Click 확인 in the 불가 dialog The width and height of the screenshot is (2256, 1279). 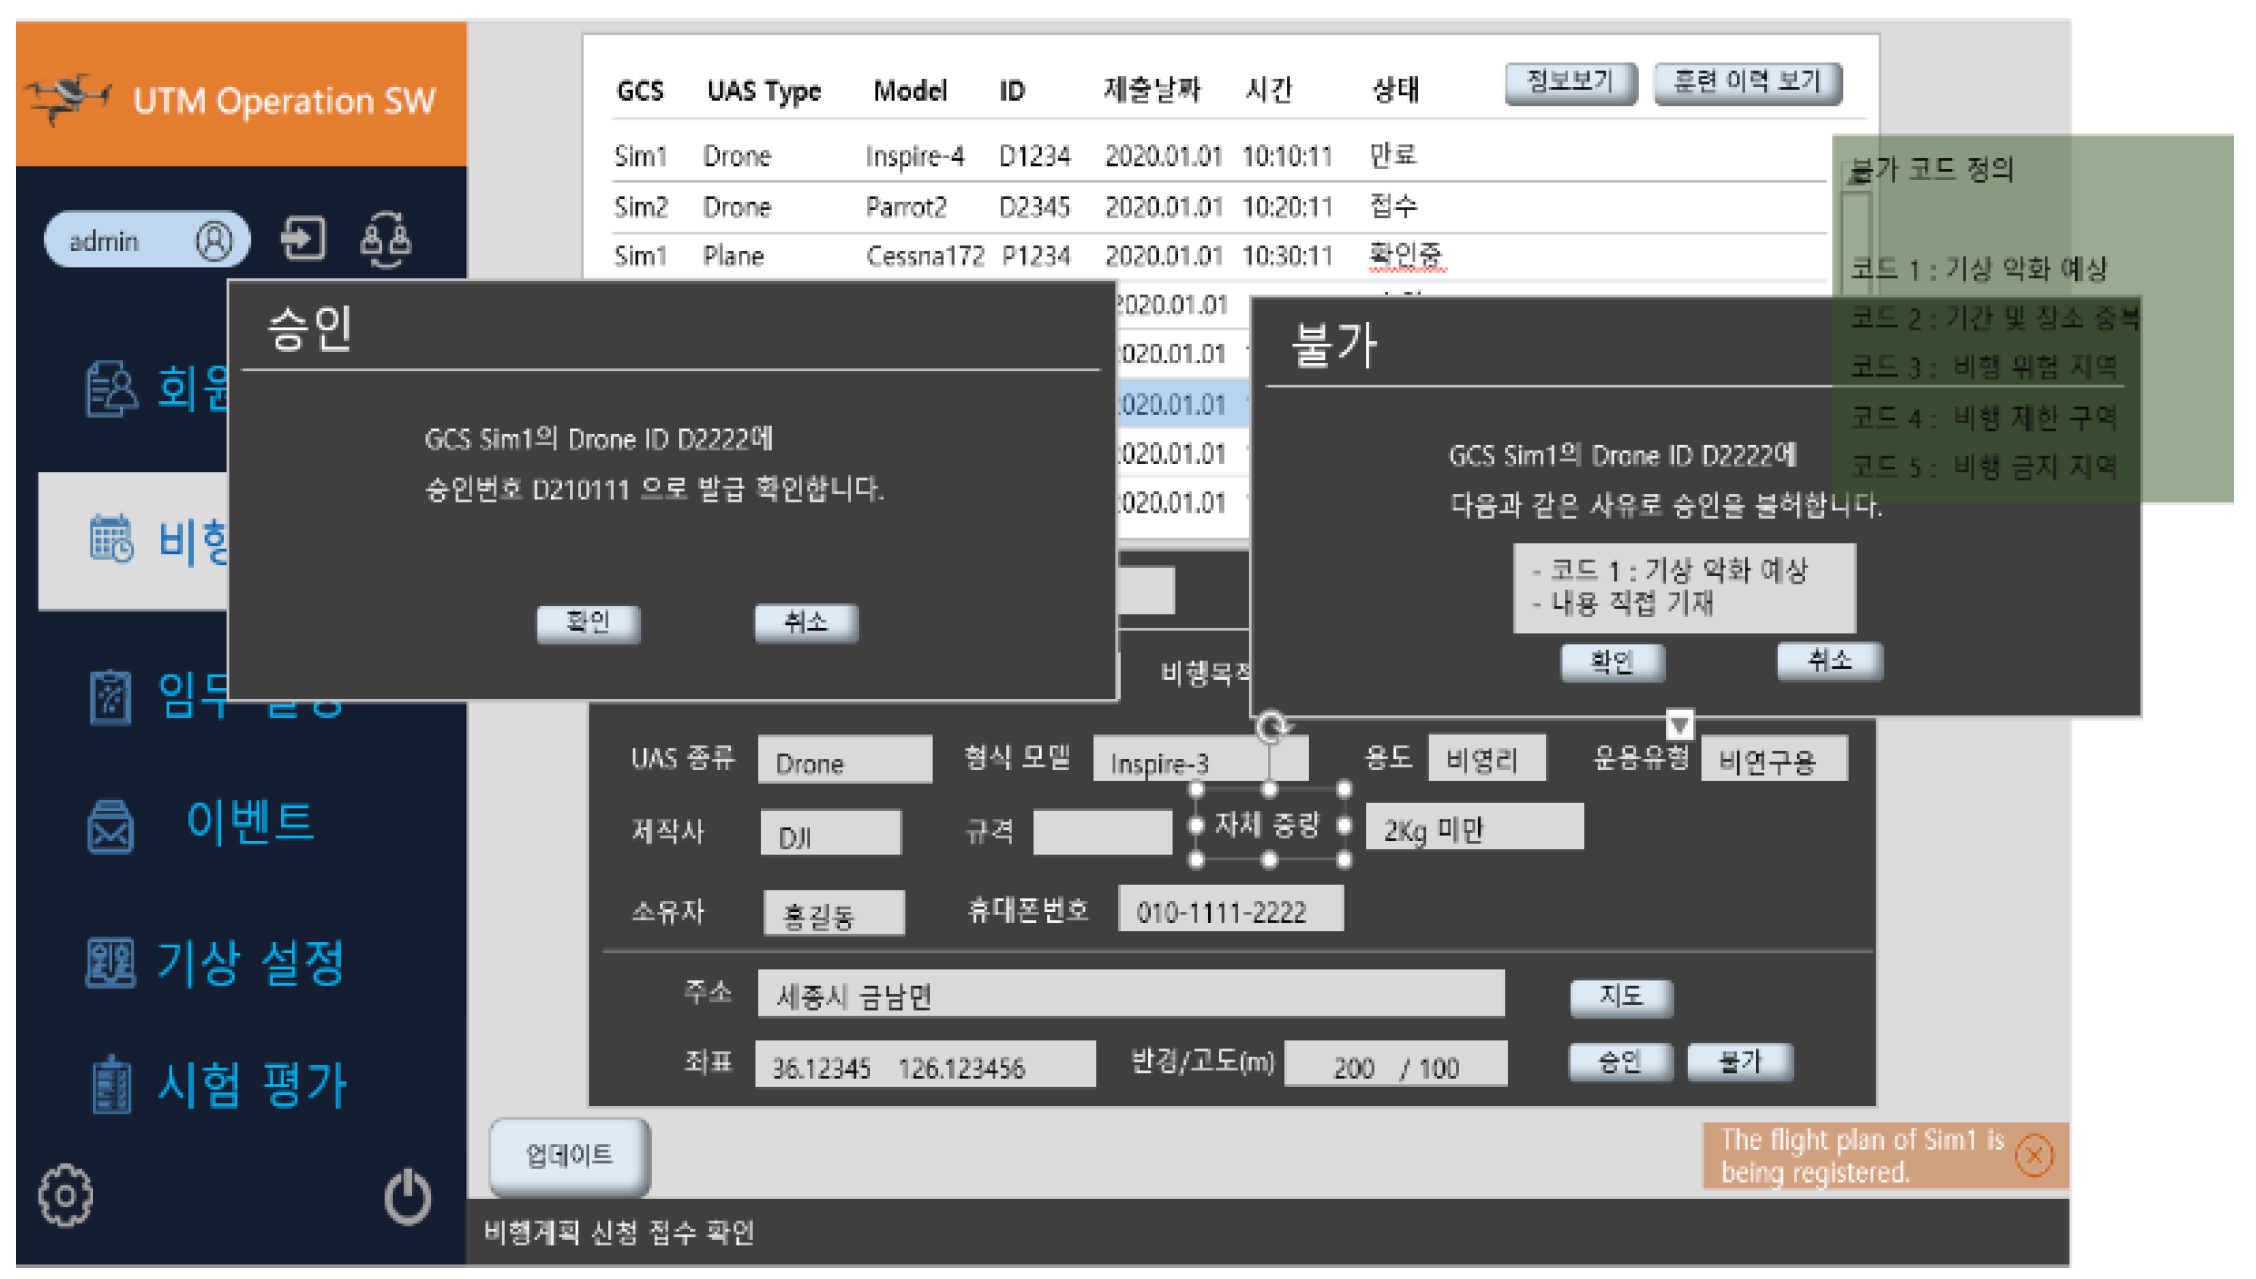(x=1612, y=662)
